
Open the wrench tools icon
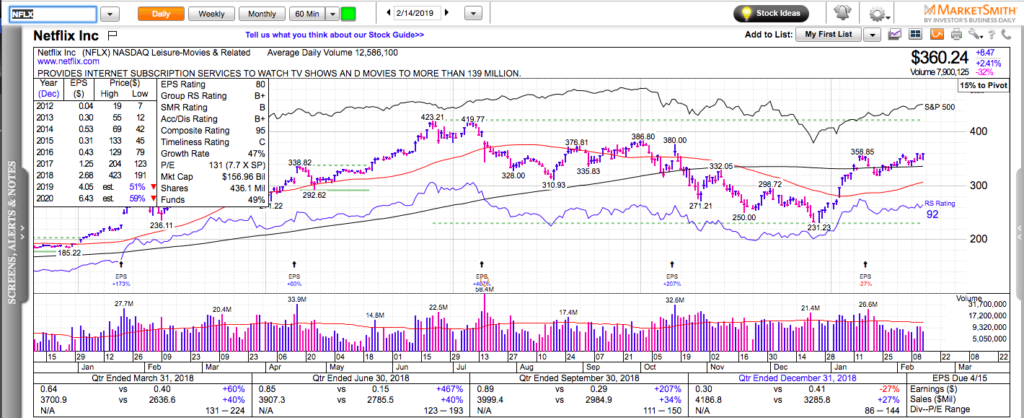(x=973, y=34)
